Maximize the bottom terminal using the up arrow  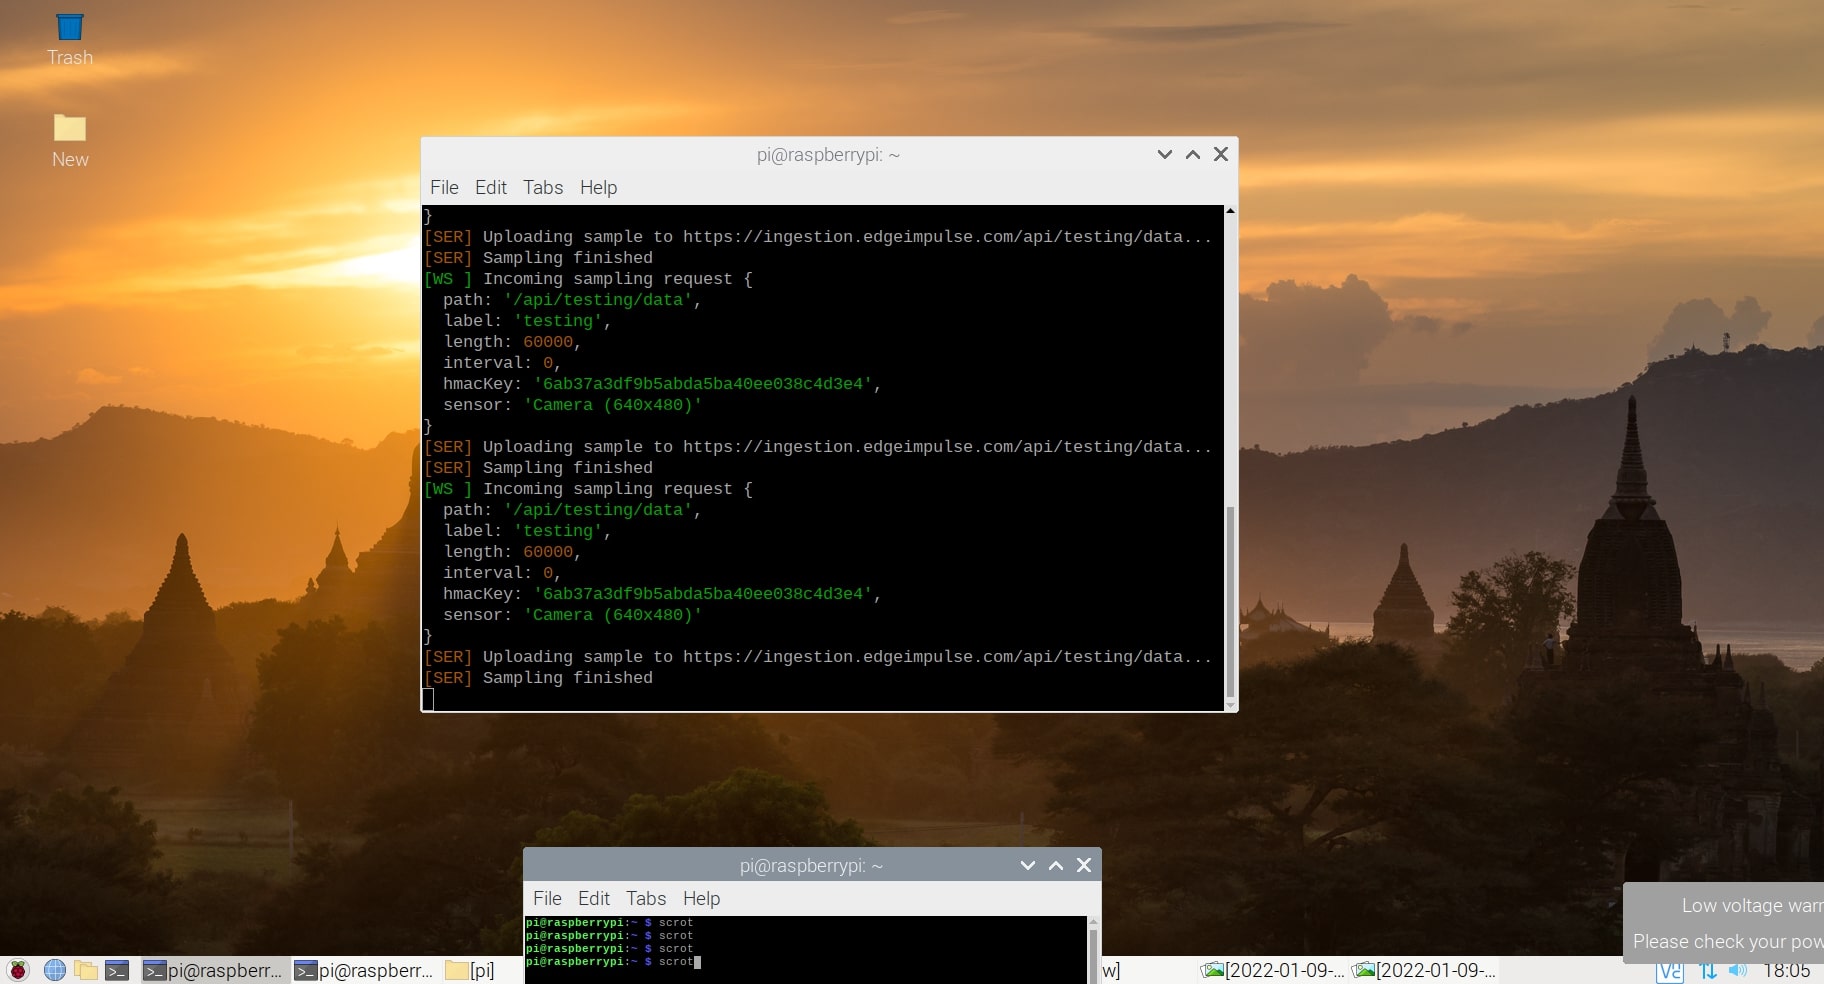click(1055, 865)
